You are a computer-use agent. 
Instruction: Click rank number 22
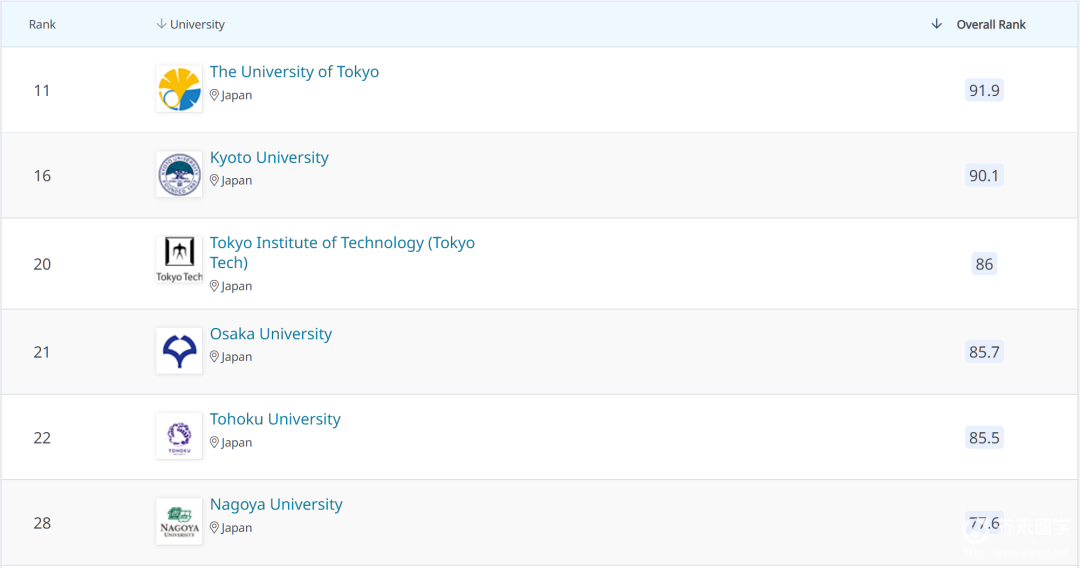click(x=42, y=437)
